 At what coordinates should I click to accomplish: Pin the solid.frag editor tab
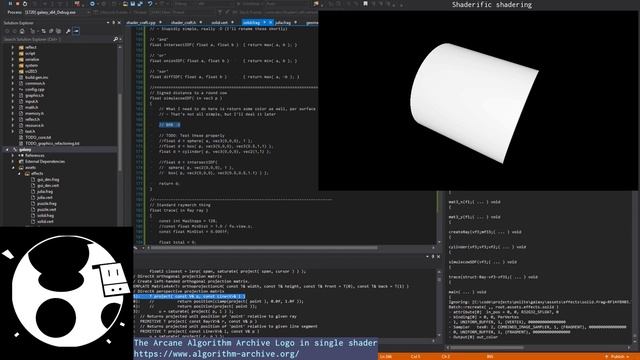[264, 22]
